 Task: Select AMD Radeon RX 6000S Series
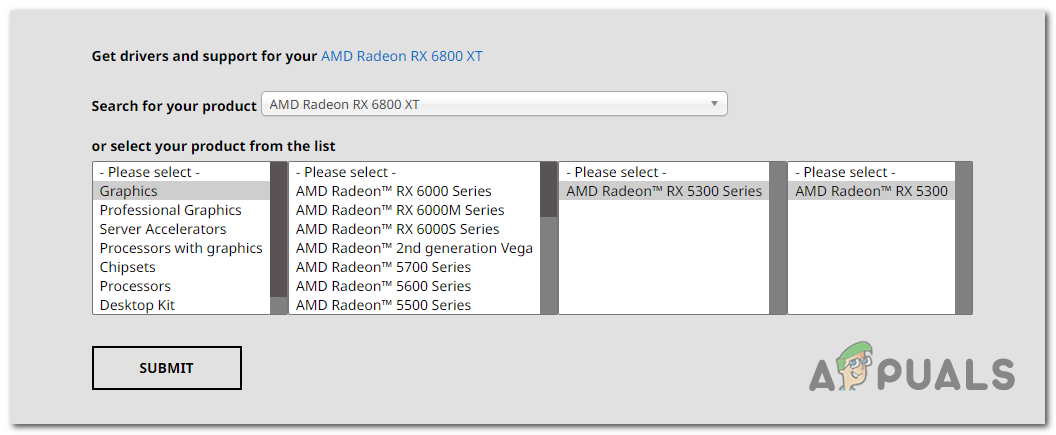click(x=397, y=229)
